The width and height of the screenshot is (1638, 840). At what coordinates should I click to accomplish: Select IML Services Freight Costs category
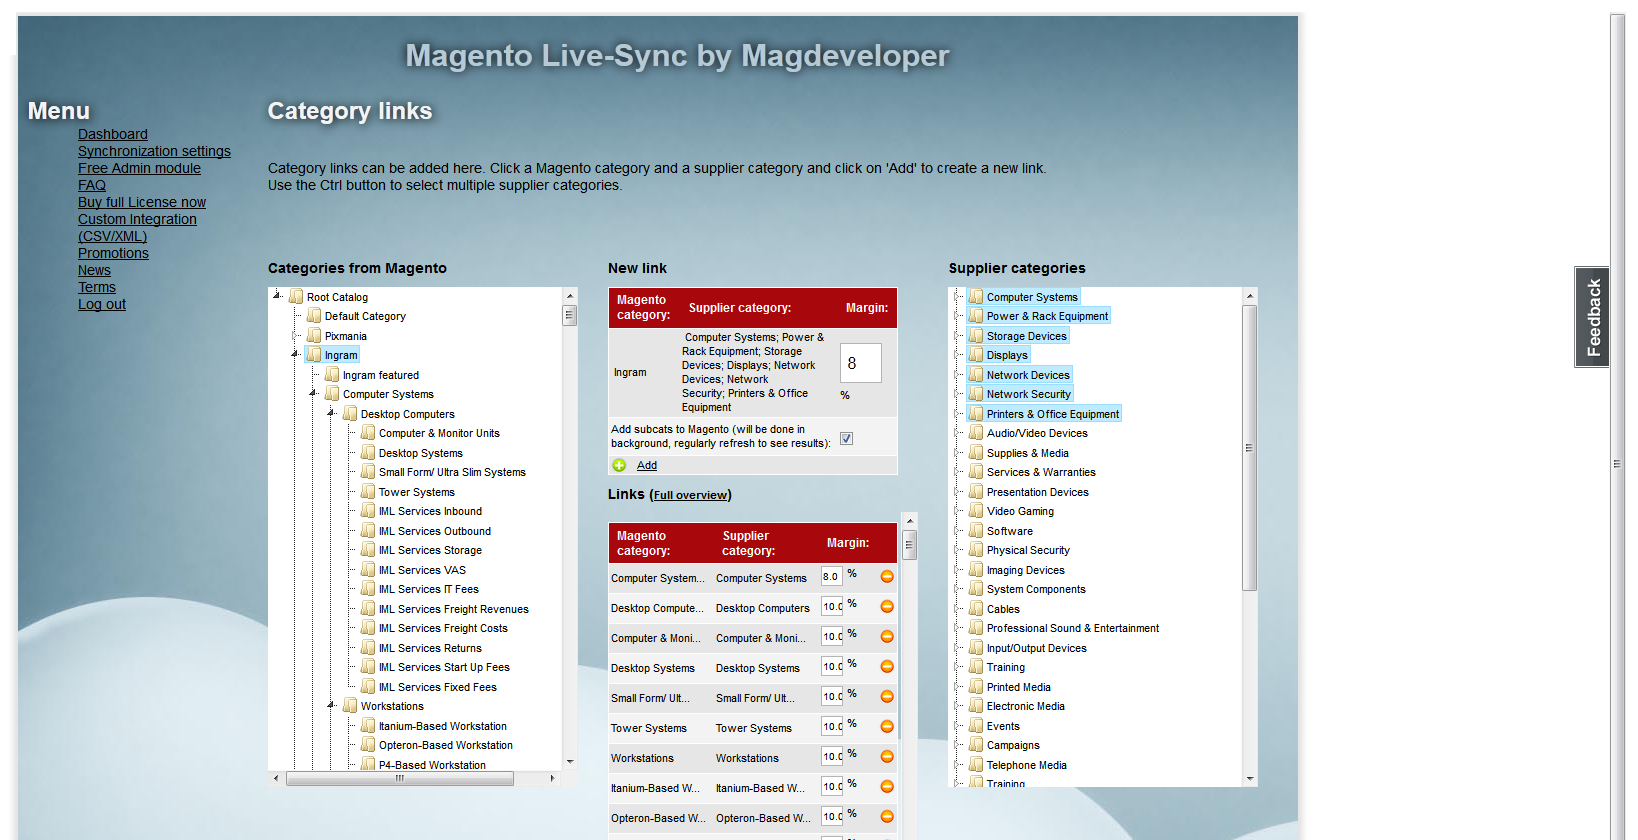tap(442, 628)
